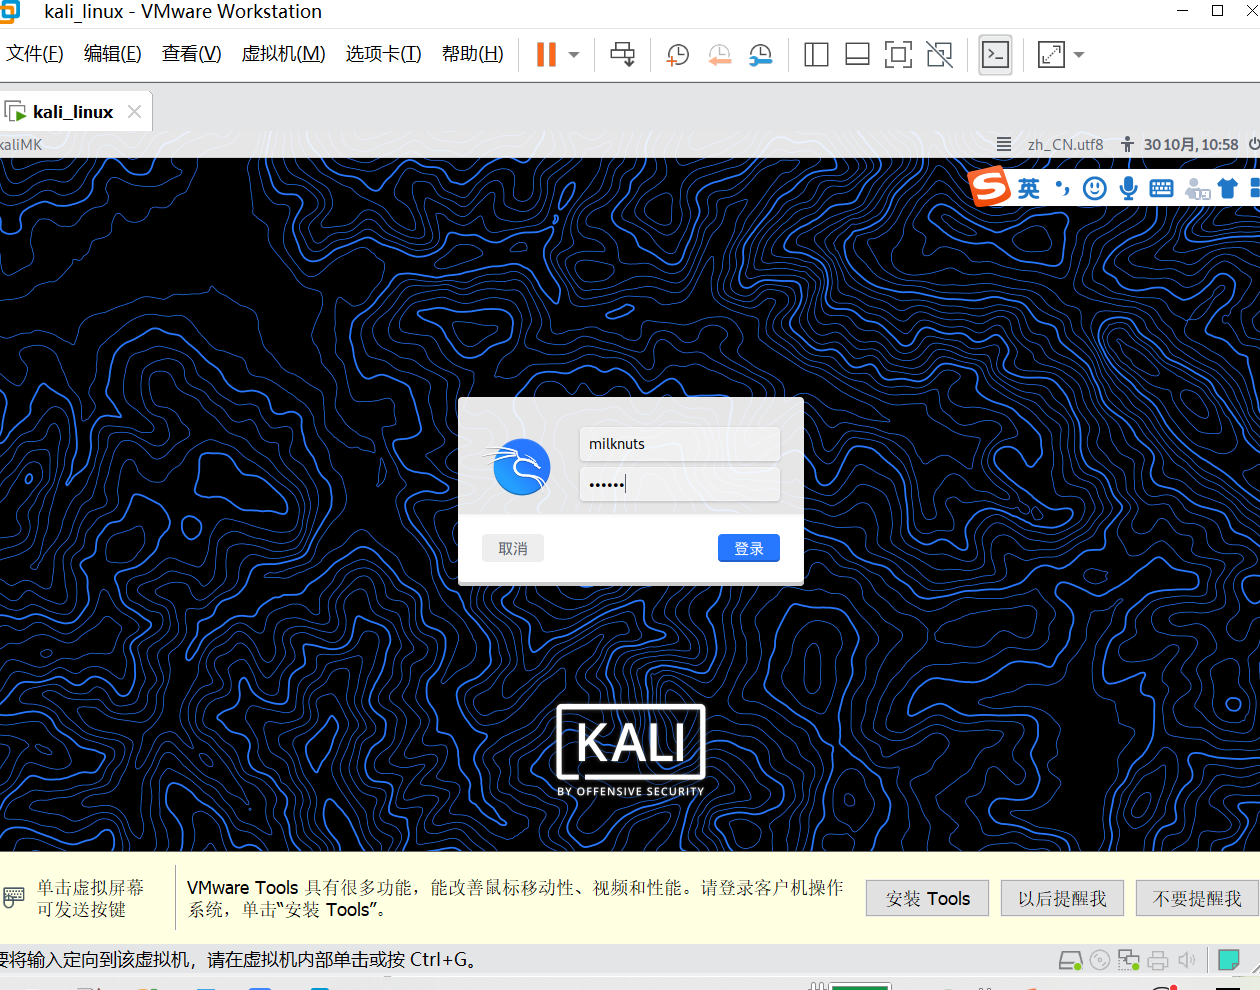The width and height of the screenshot is (1260, 990).
Task: Click the Sogou voice input microphone
Action: (x=1128, y=188)
